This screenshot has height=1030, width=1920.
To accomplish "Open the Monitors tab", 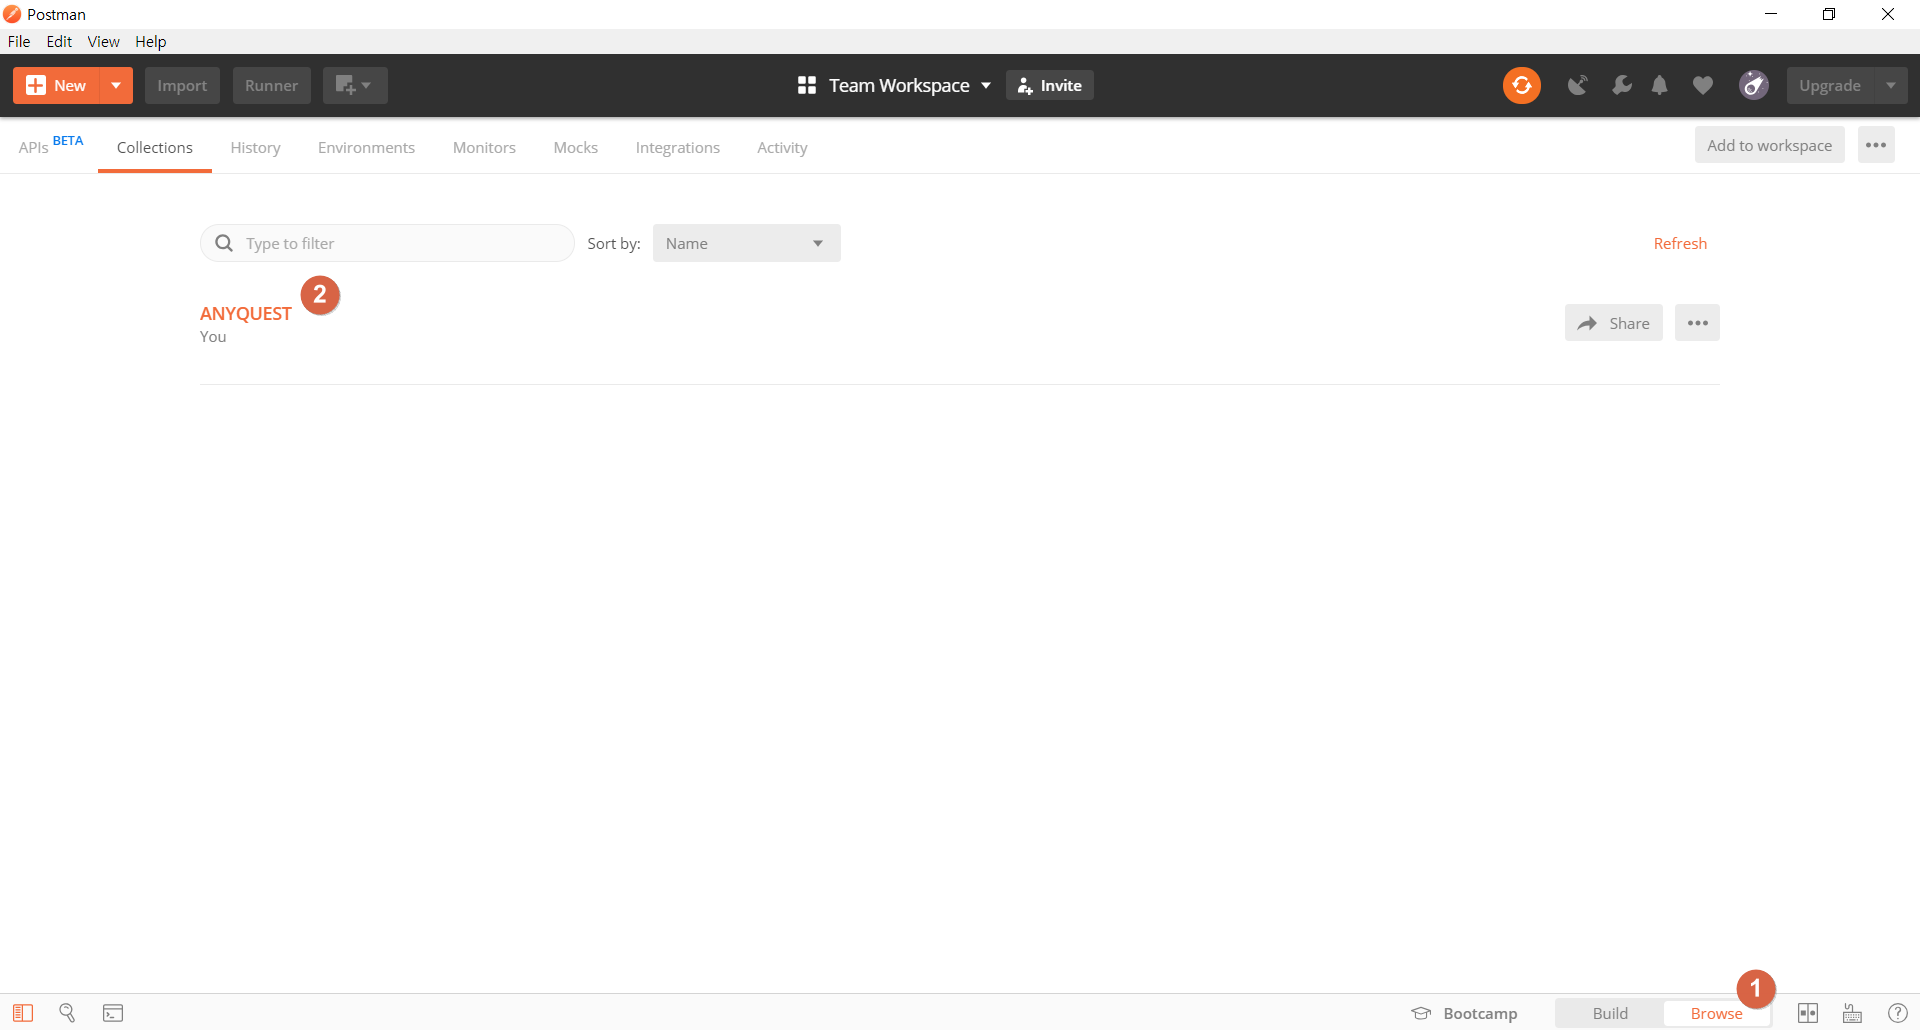I will click(484, 147).
